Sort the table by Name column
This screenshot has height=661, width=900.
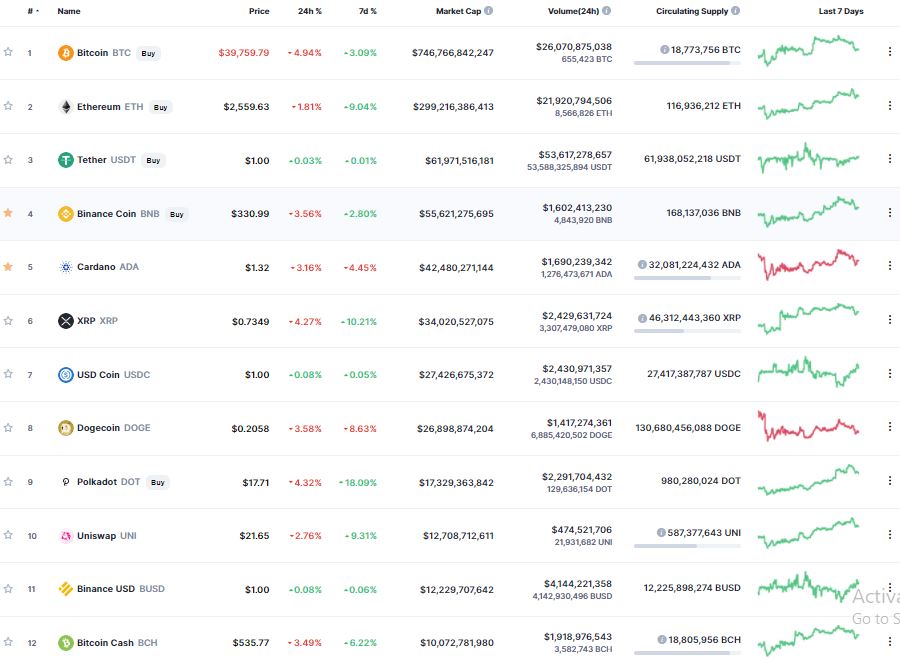click(x=69, y=11)
